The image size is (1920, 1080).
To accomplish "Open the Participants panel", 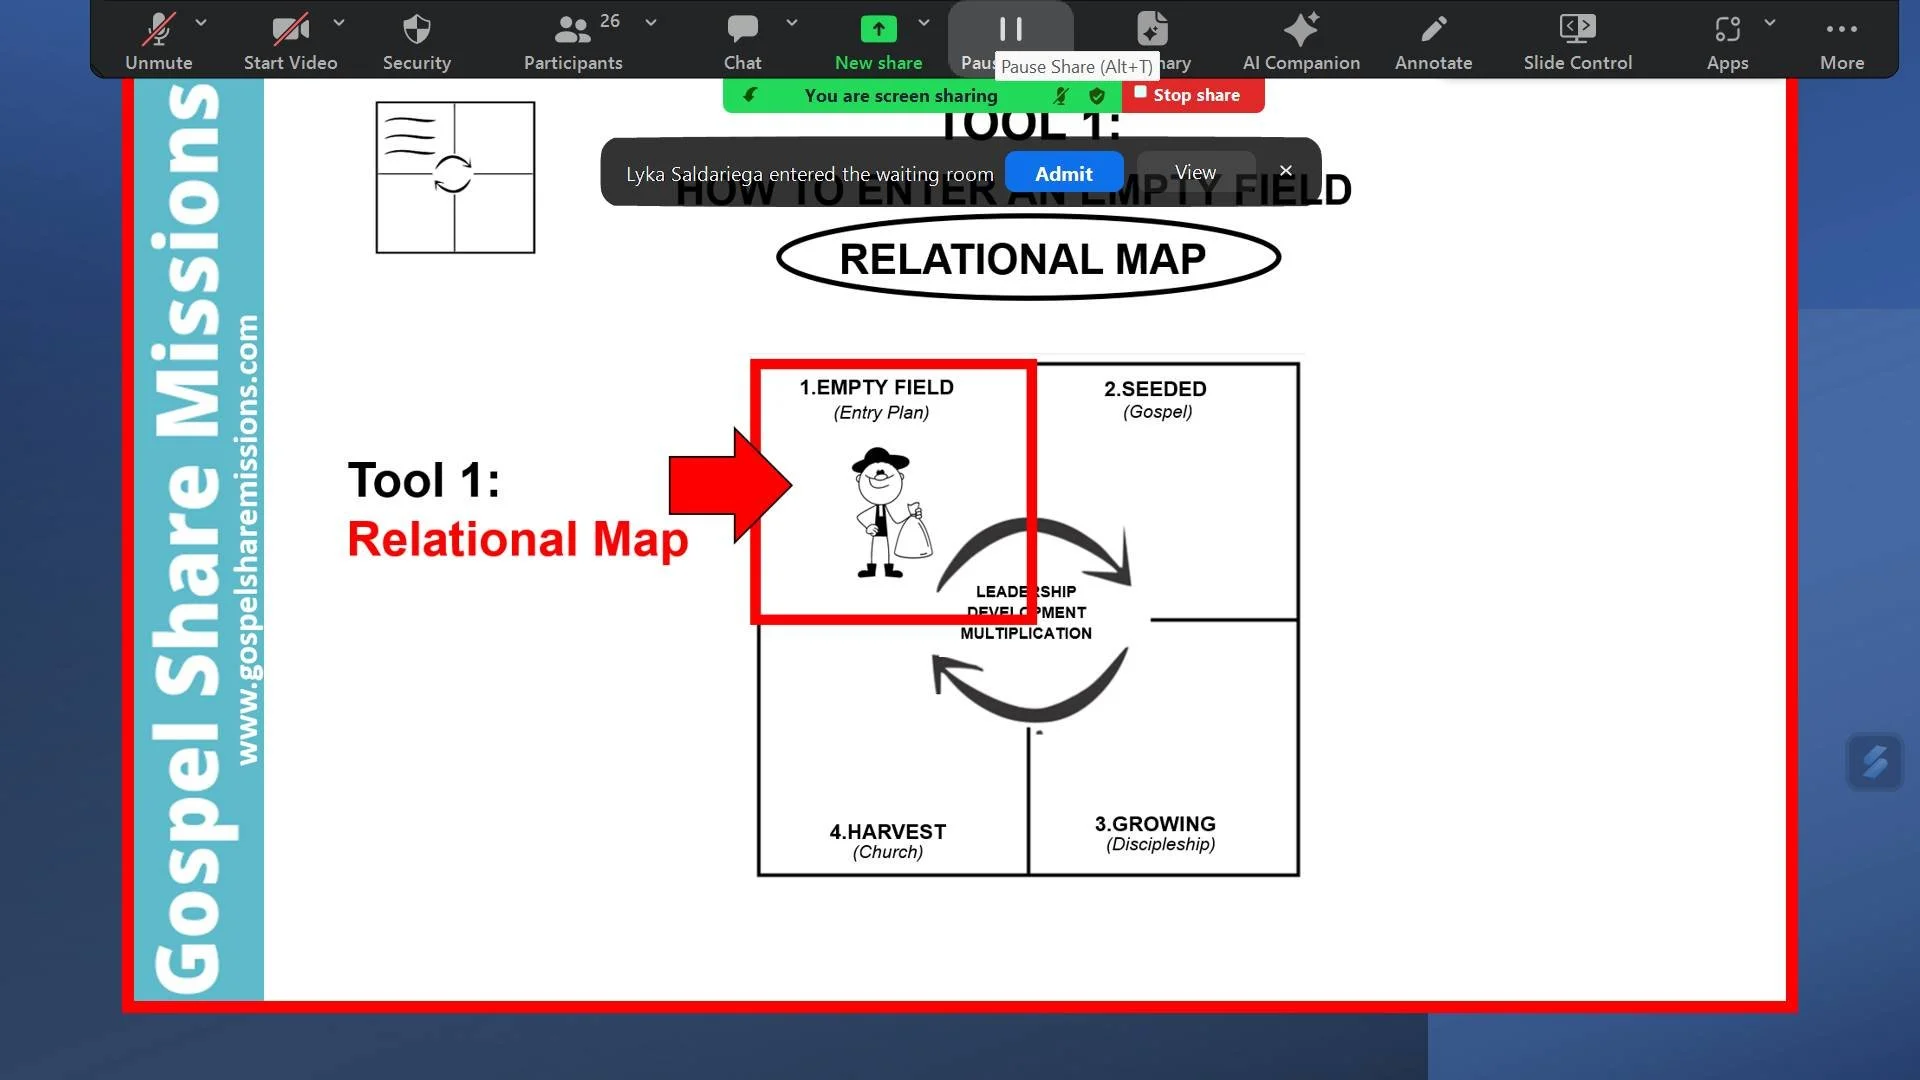I will [573, 40].
